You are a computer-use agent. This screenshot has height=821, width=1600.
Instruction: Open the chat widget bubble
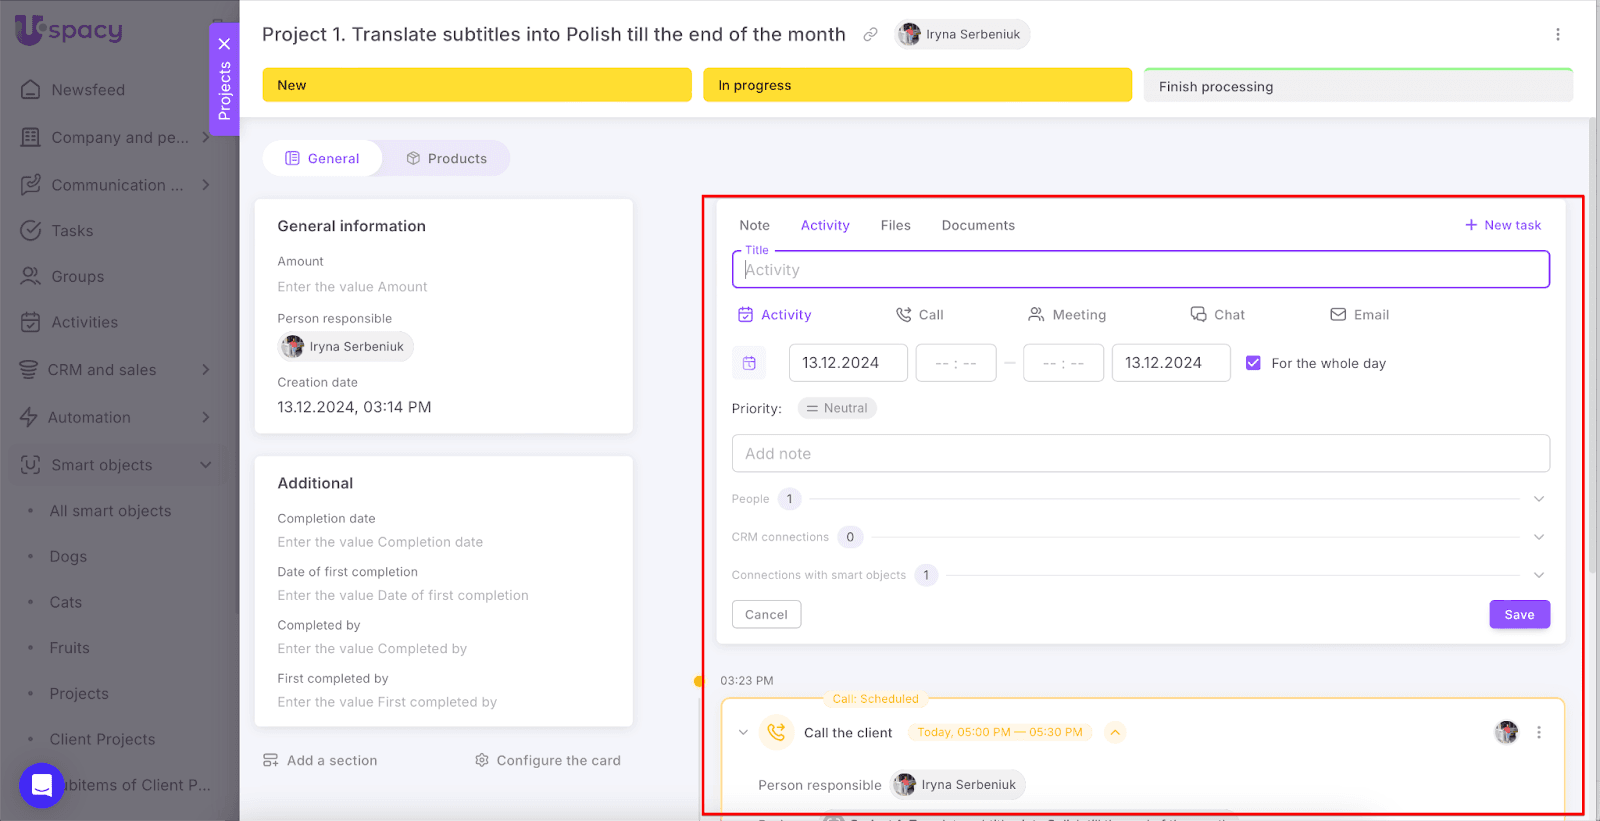pyautogui.click(x=42, y=785)
